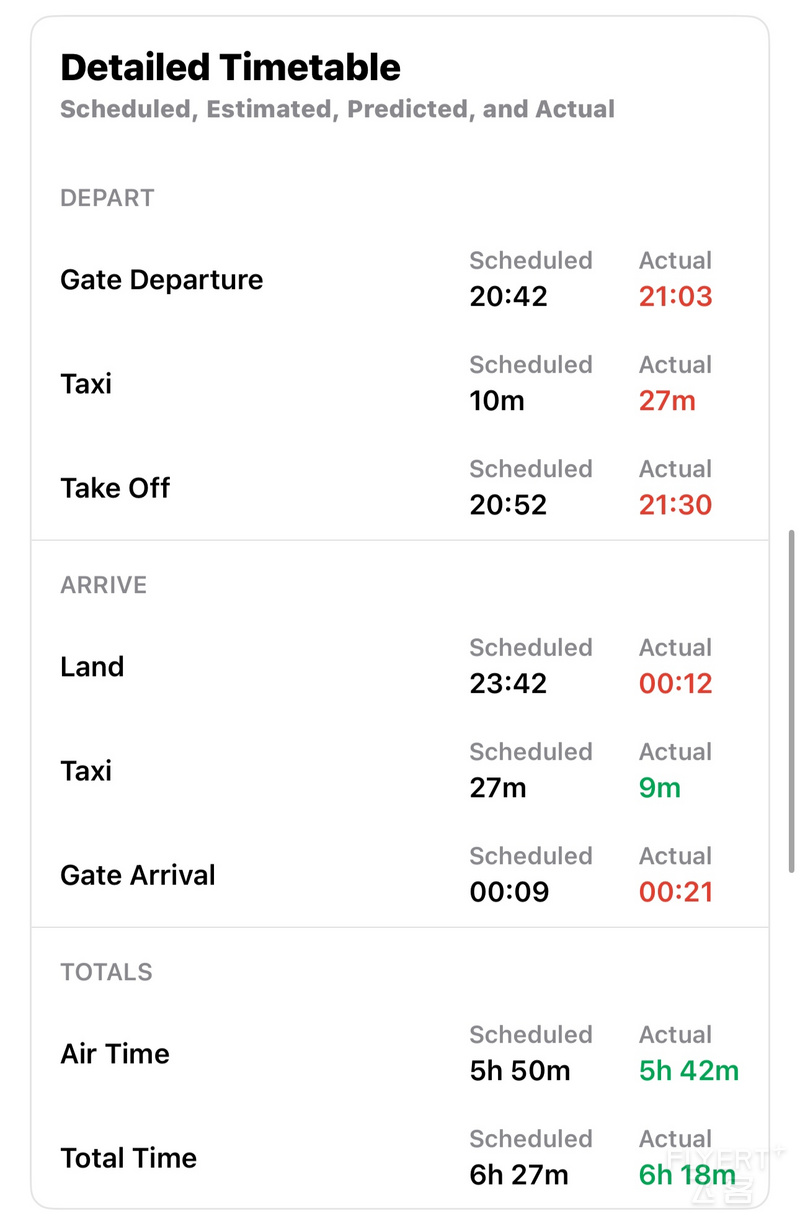Select the arrival Taxi actual 9m value
Image resolution: width=800 pixels, height=1219 pixels.
(660, 788)
